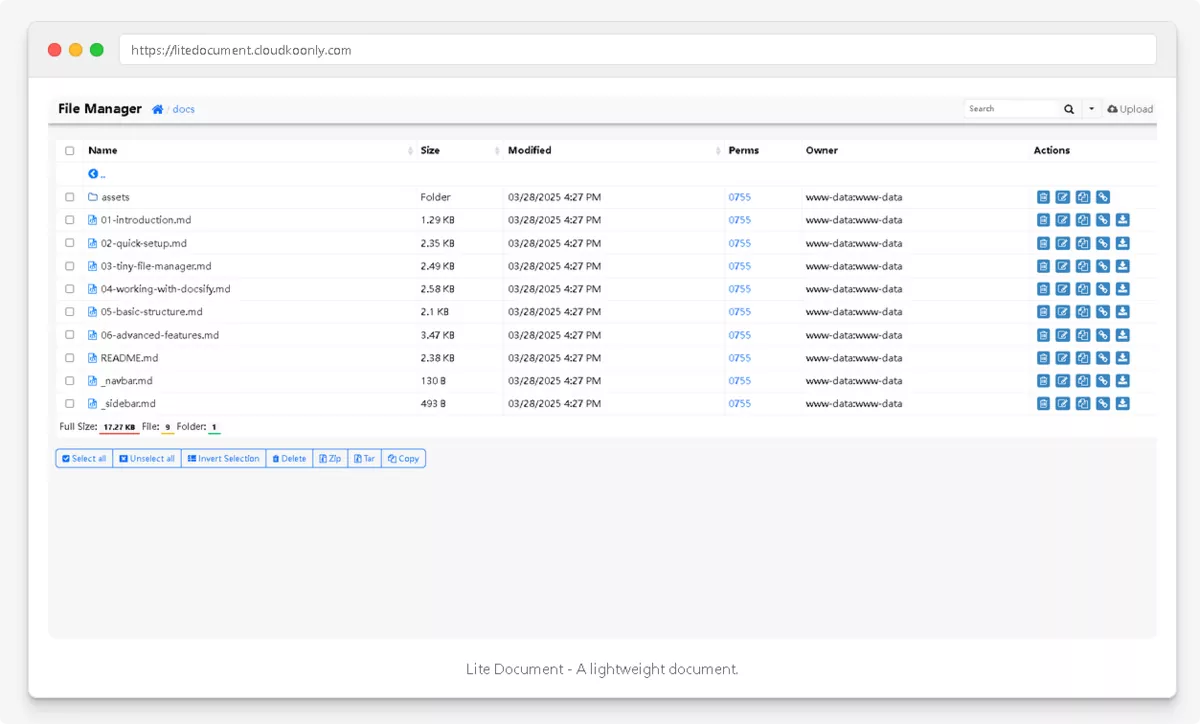
Task: Get direct link icon for 03-tiny-file-manager.md
Action: pyautogui.click(x=1103, y=266)
